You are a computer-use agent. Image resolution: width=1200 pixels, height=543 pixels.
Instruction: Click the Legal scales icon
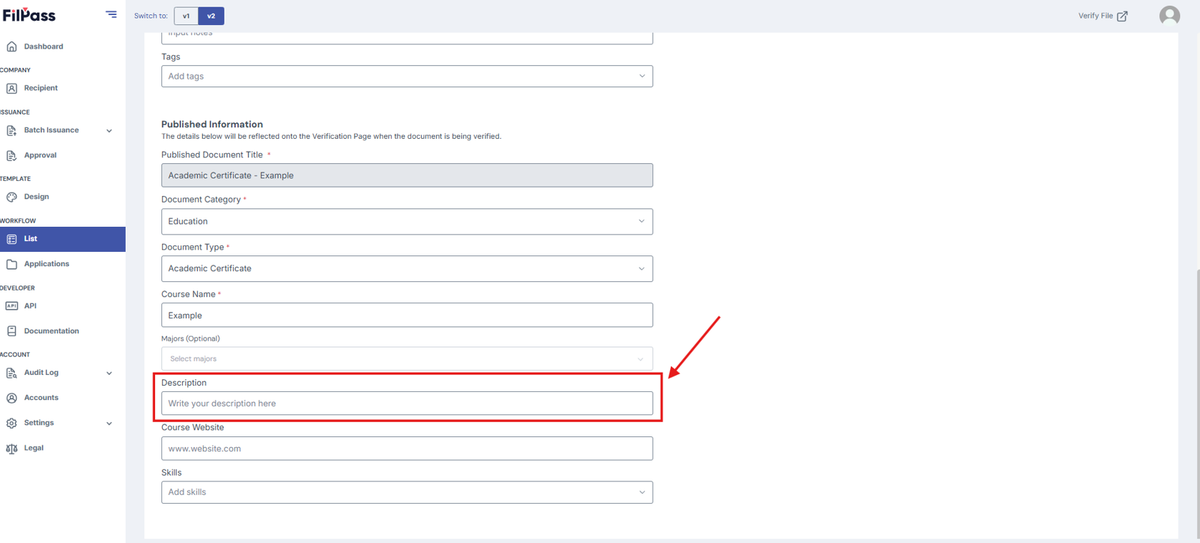point(11,448)
